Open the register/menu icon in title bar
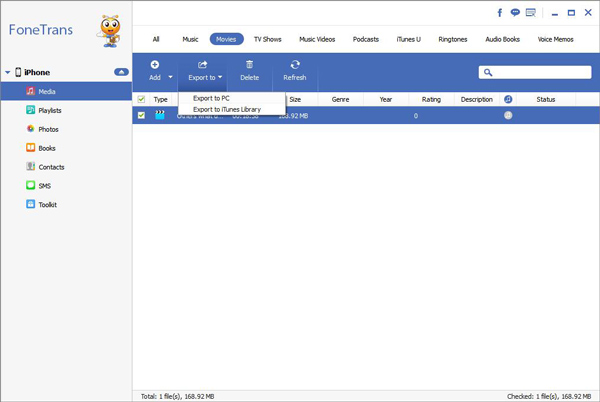This screenshot has width=600, height=402. point(530,13)
